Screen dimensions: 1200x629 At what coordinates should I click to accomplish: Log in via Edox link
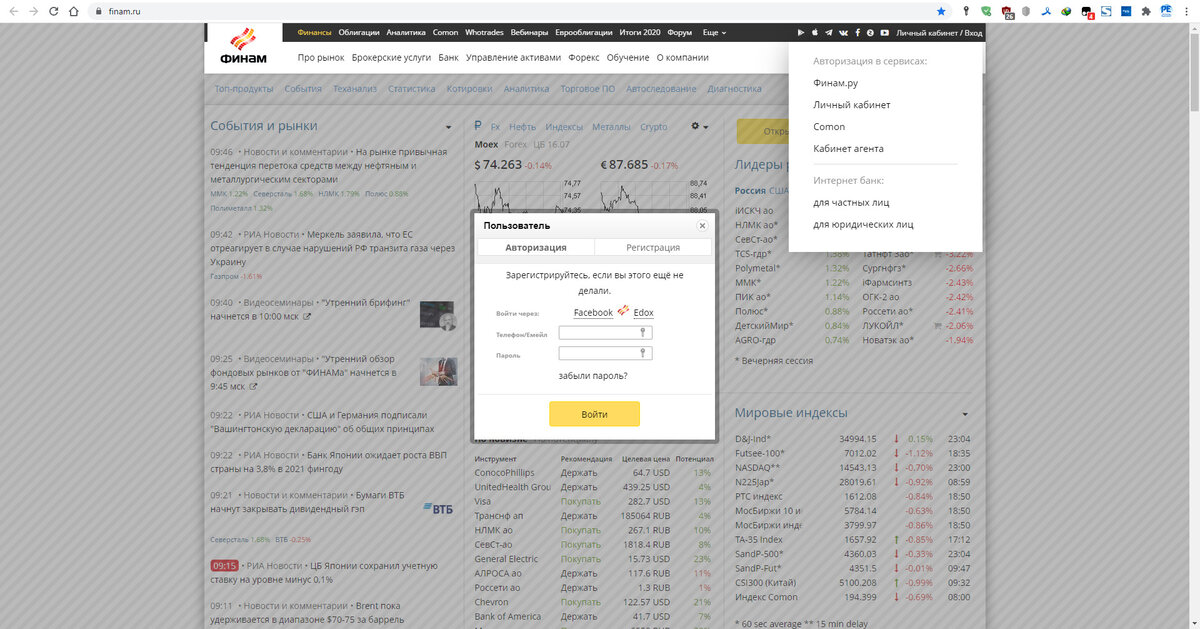(643, 313)
